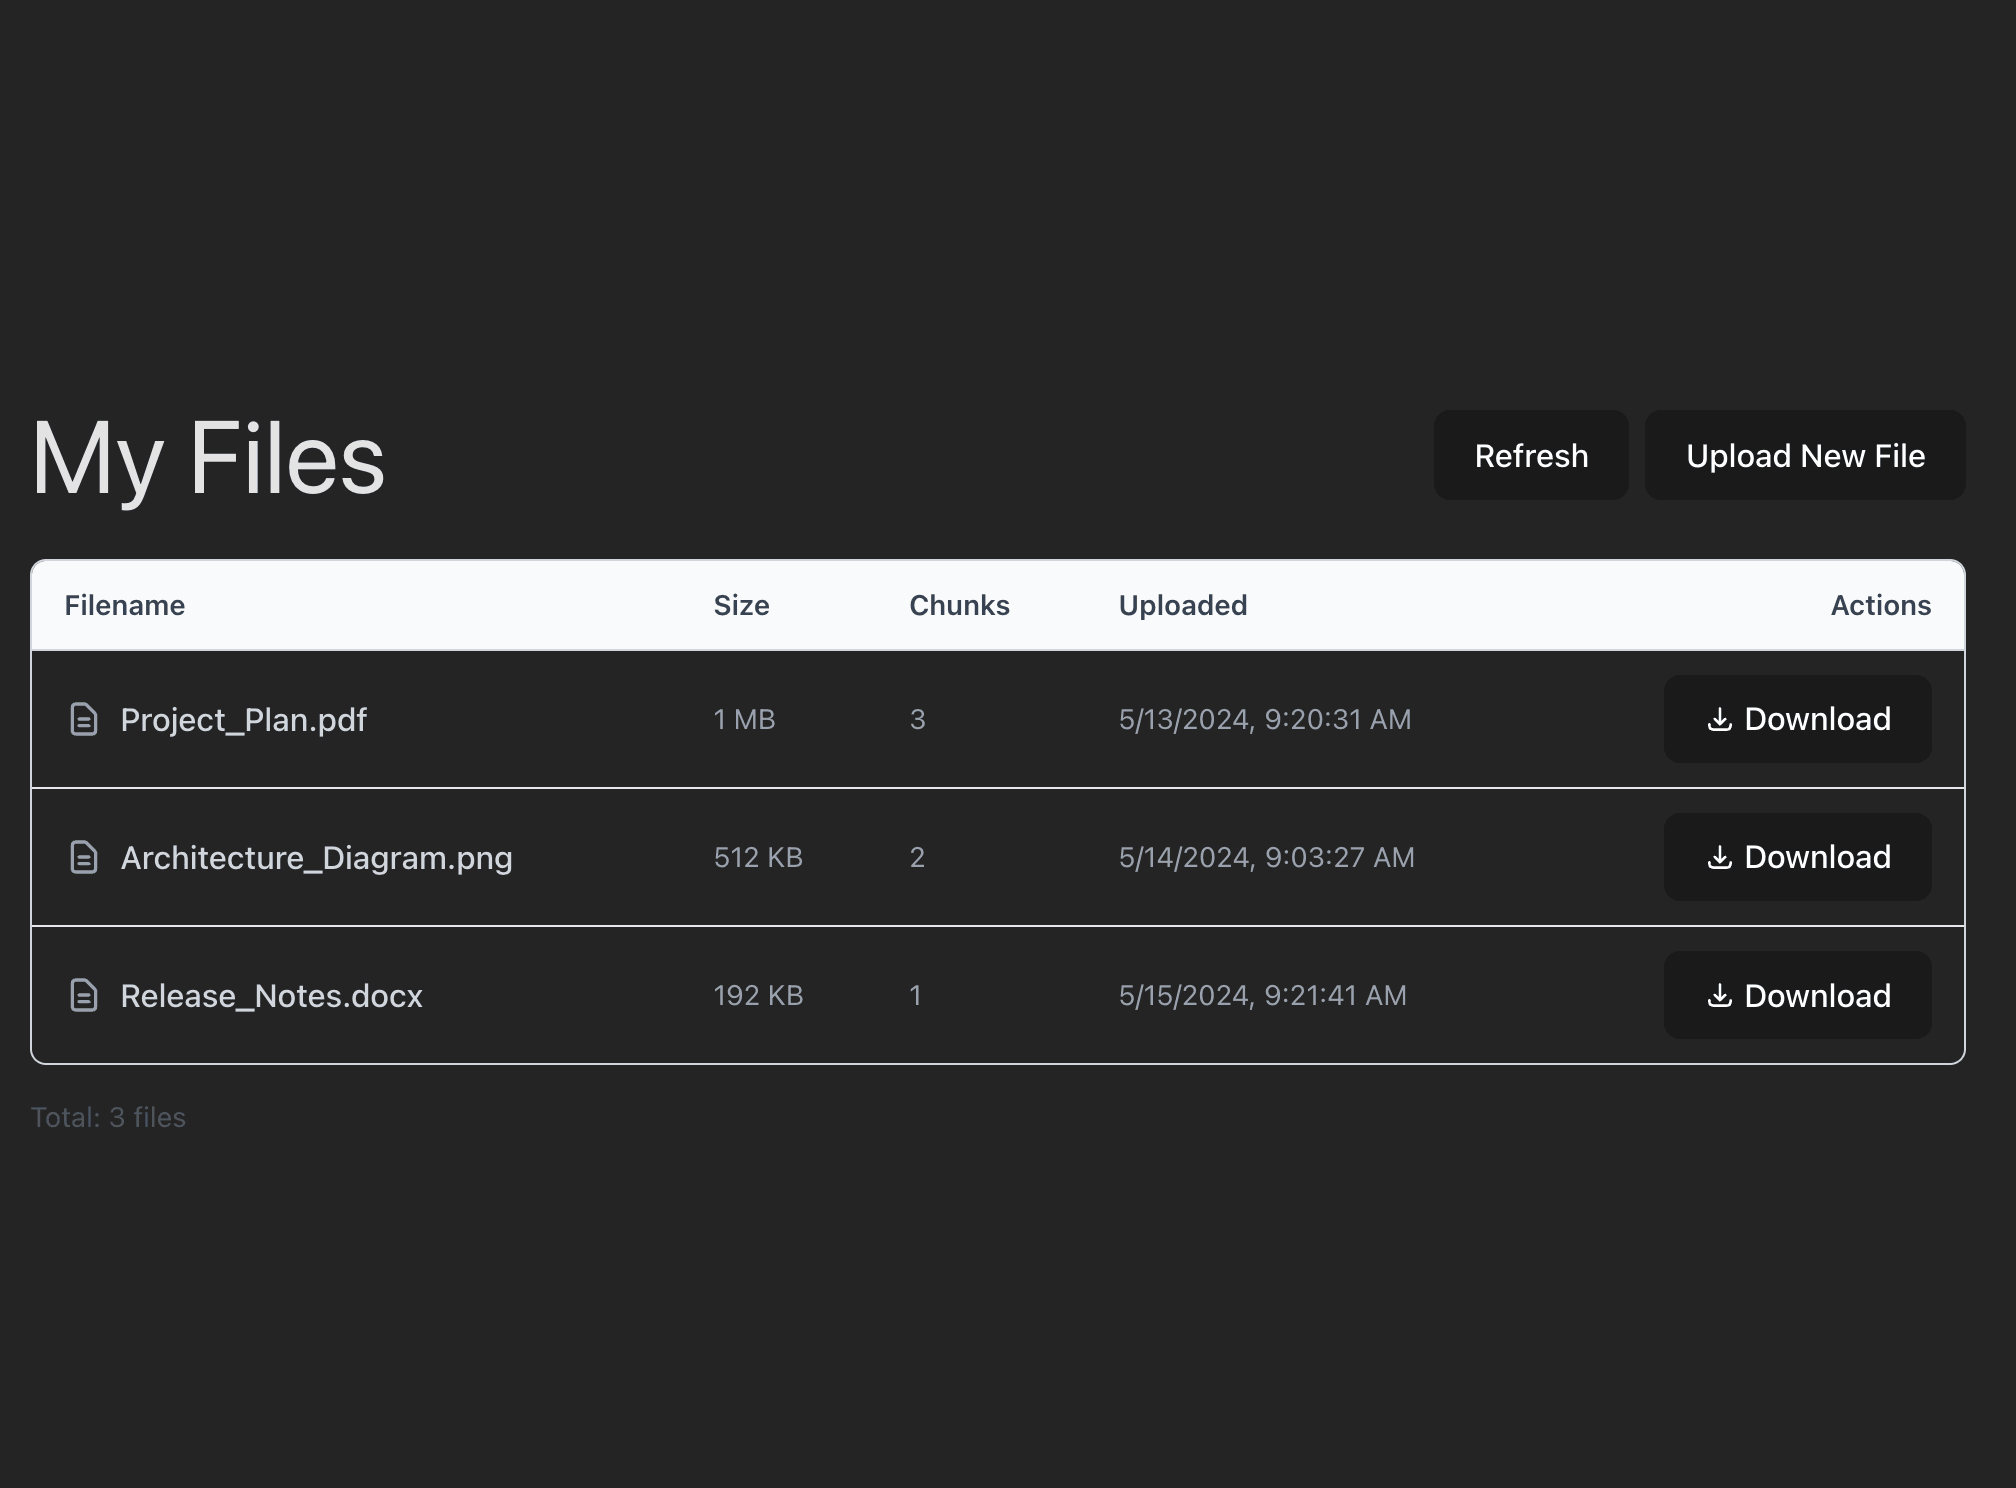Select the Size column header
Image resolution: width=2016 pixels, height=1488 pixels.
pos(741,605)
